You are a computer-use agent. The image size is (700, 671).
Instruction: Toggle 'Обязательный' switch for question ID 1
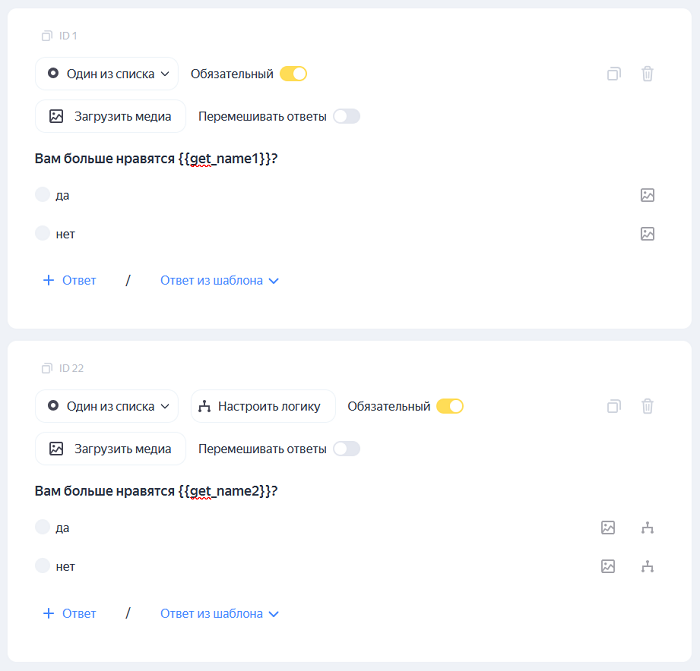coord(293,74)
